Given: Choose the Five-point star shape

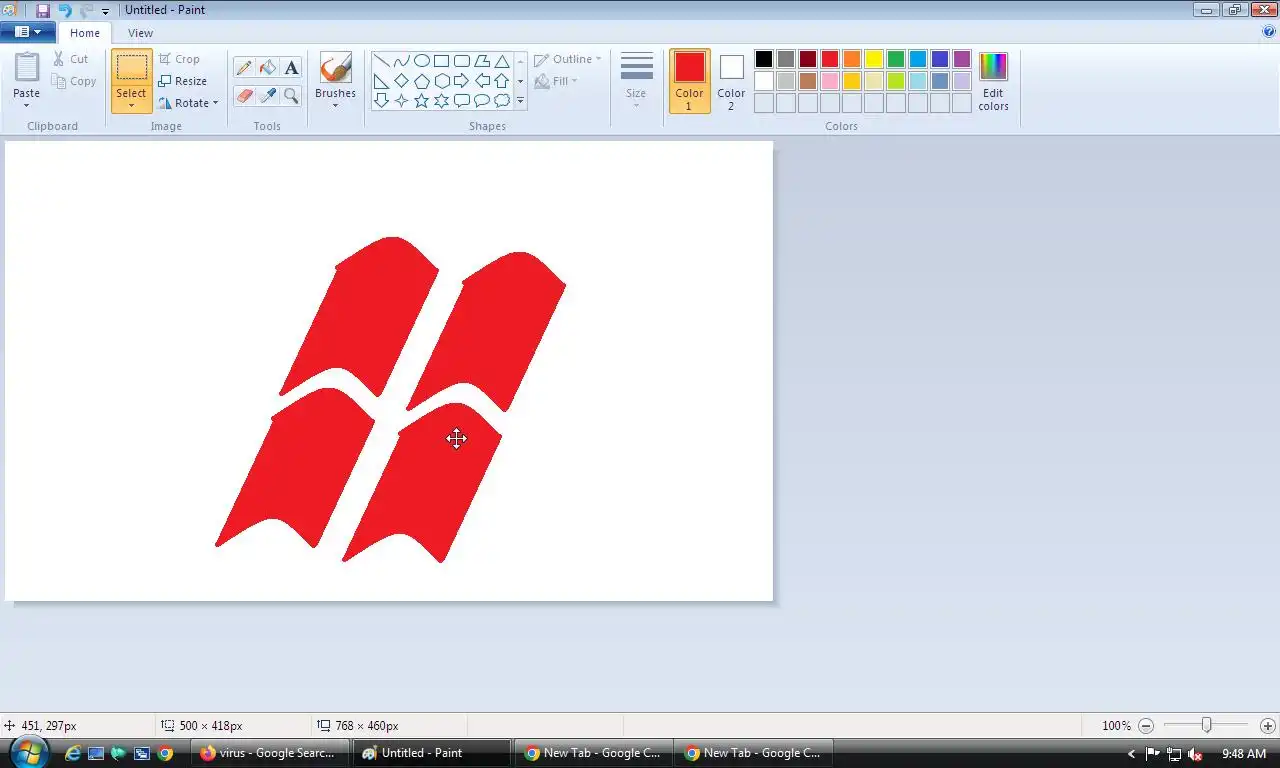Looking at the screenshot, I should (x=421, y=101).
